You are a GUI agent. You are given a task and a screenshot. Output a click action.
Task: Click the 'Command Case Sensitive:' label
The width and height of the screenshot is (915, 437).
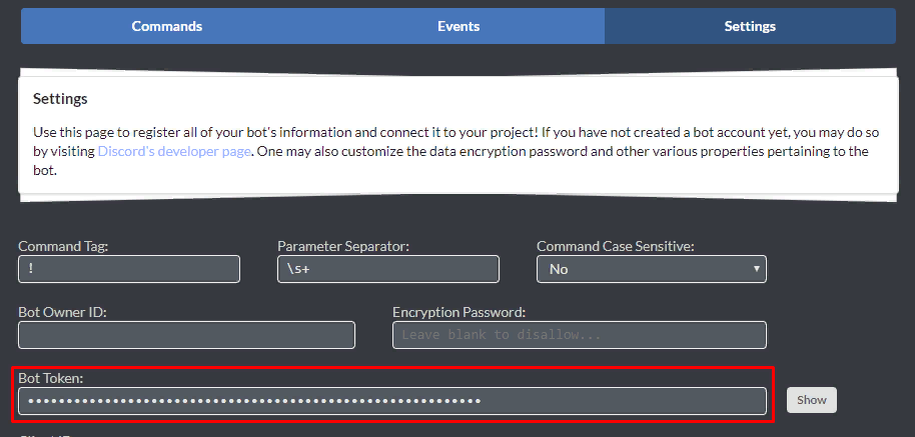(x=615, y=246)
